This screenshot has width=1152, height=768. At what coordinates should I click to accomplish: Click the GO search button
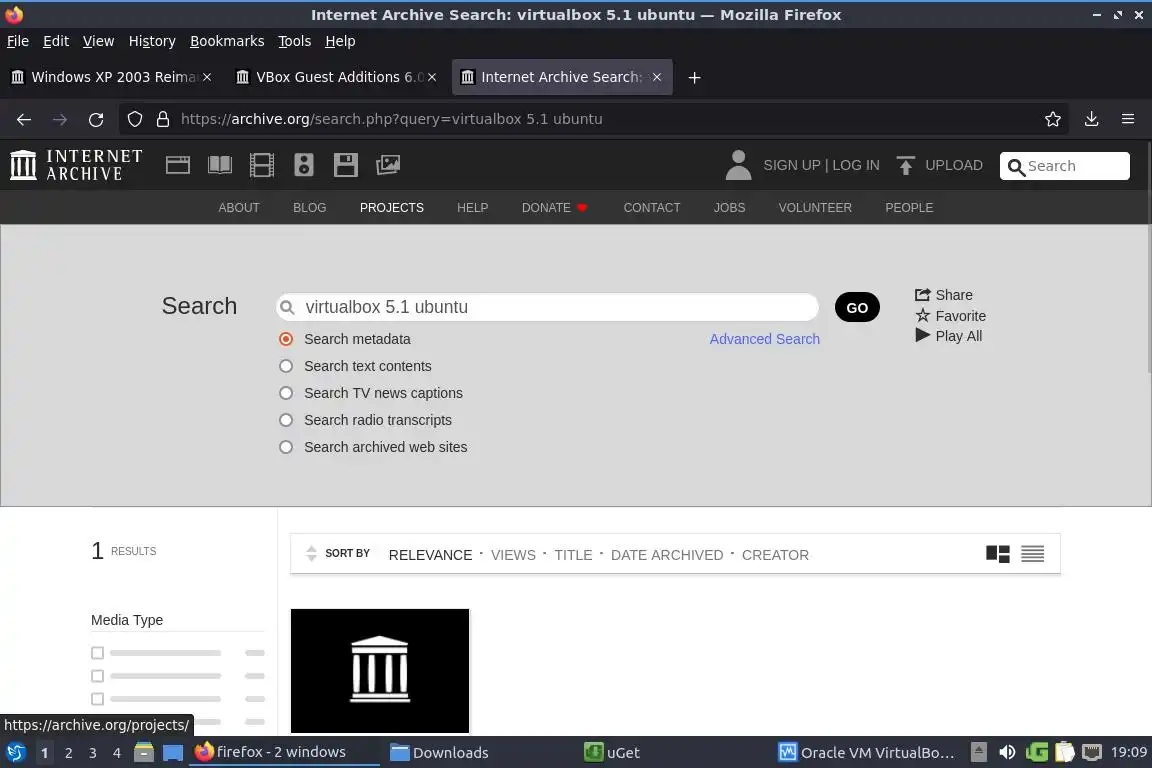pyautogui.click(x=857, y=307)
